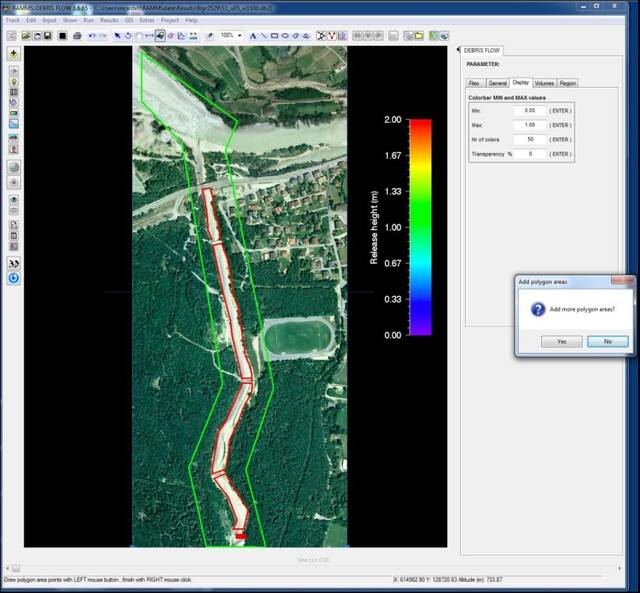Click the 'Colorbar MIN and MAX values' heading
The width and height of the screenshot is (640, 593).
tap(507, 98)
